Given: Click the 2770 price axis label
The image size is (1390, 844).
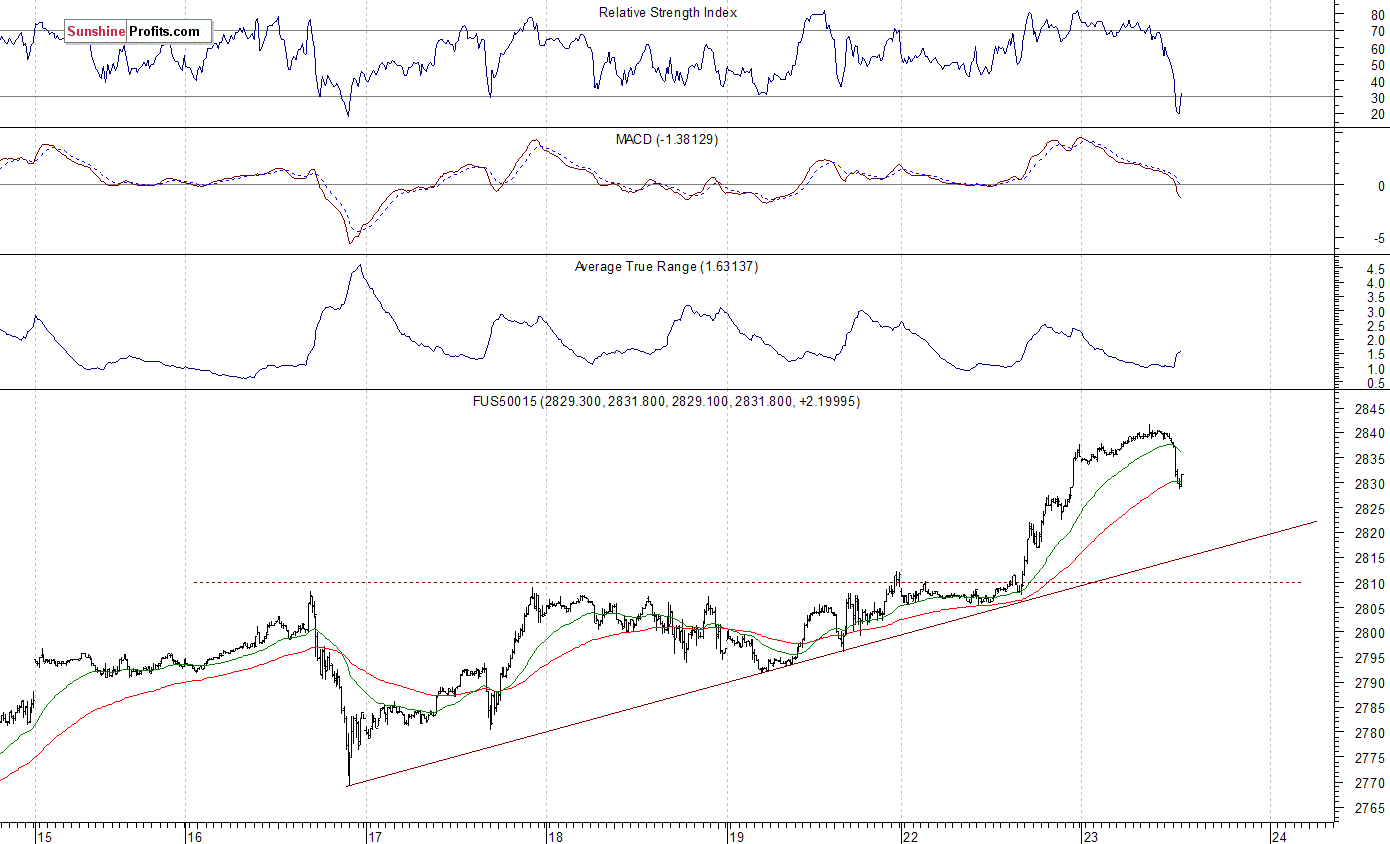Looking at the screenshot, I should point(1368,783).
